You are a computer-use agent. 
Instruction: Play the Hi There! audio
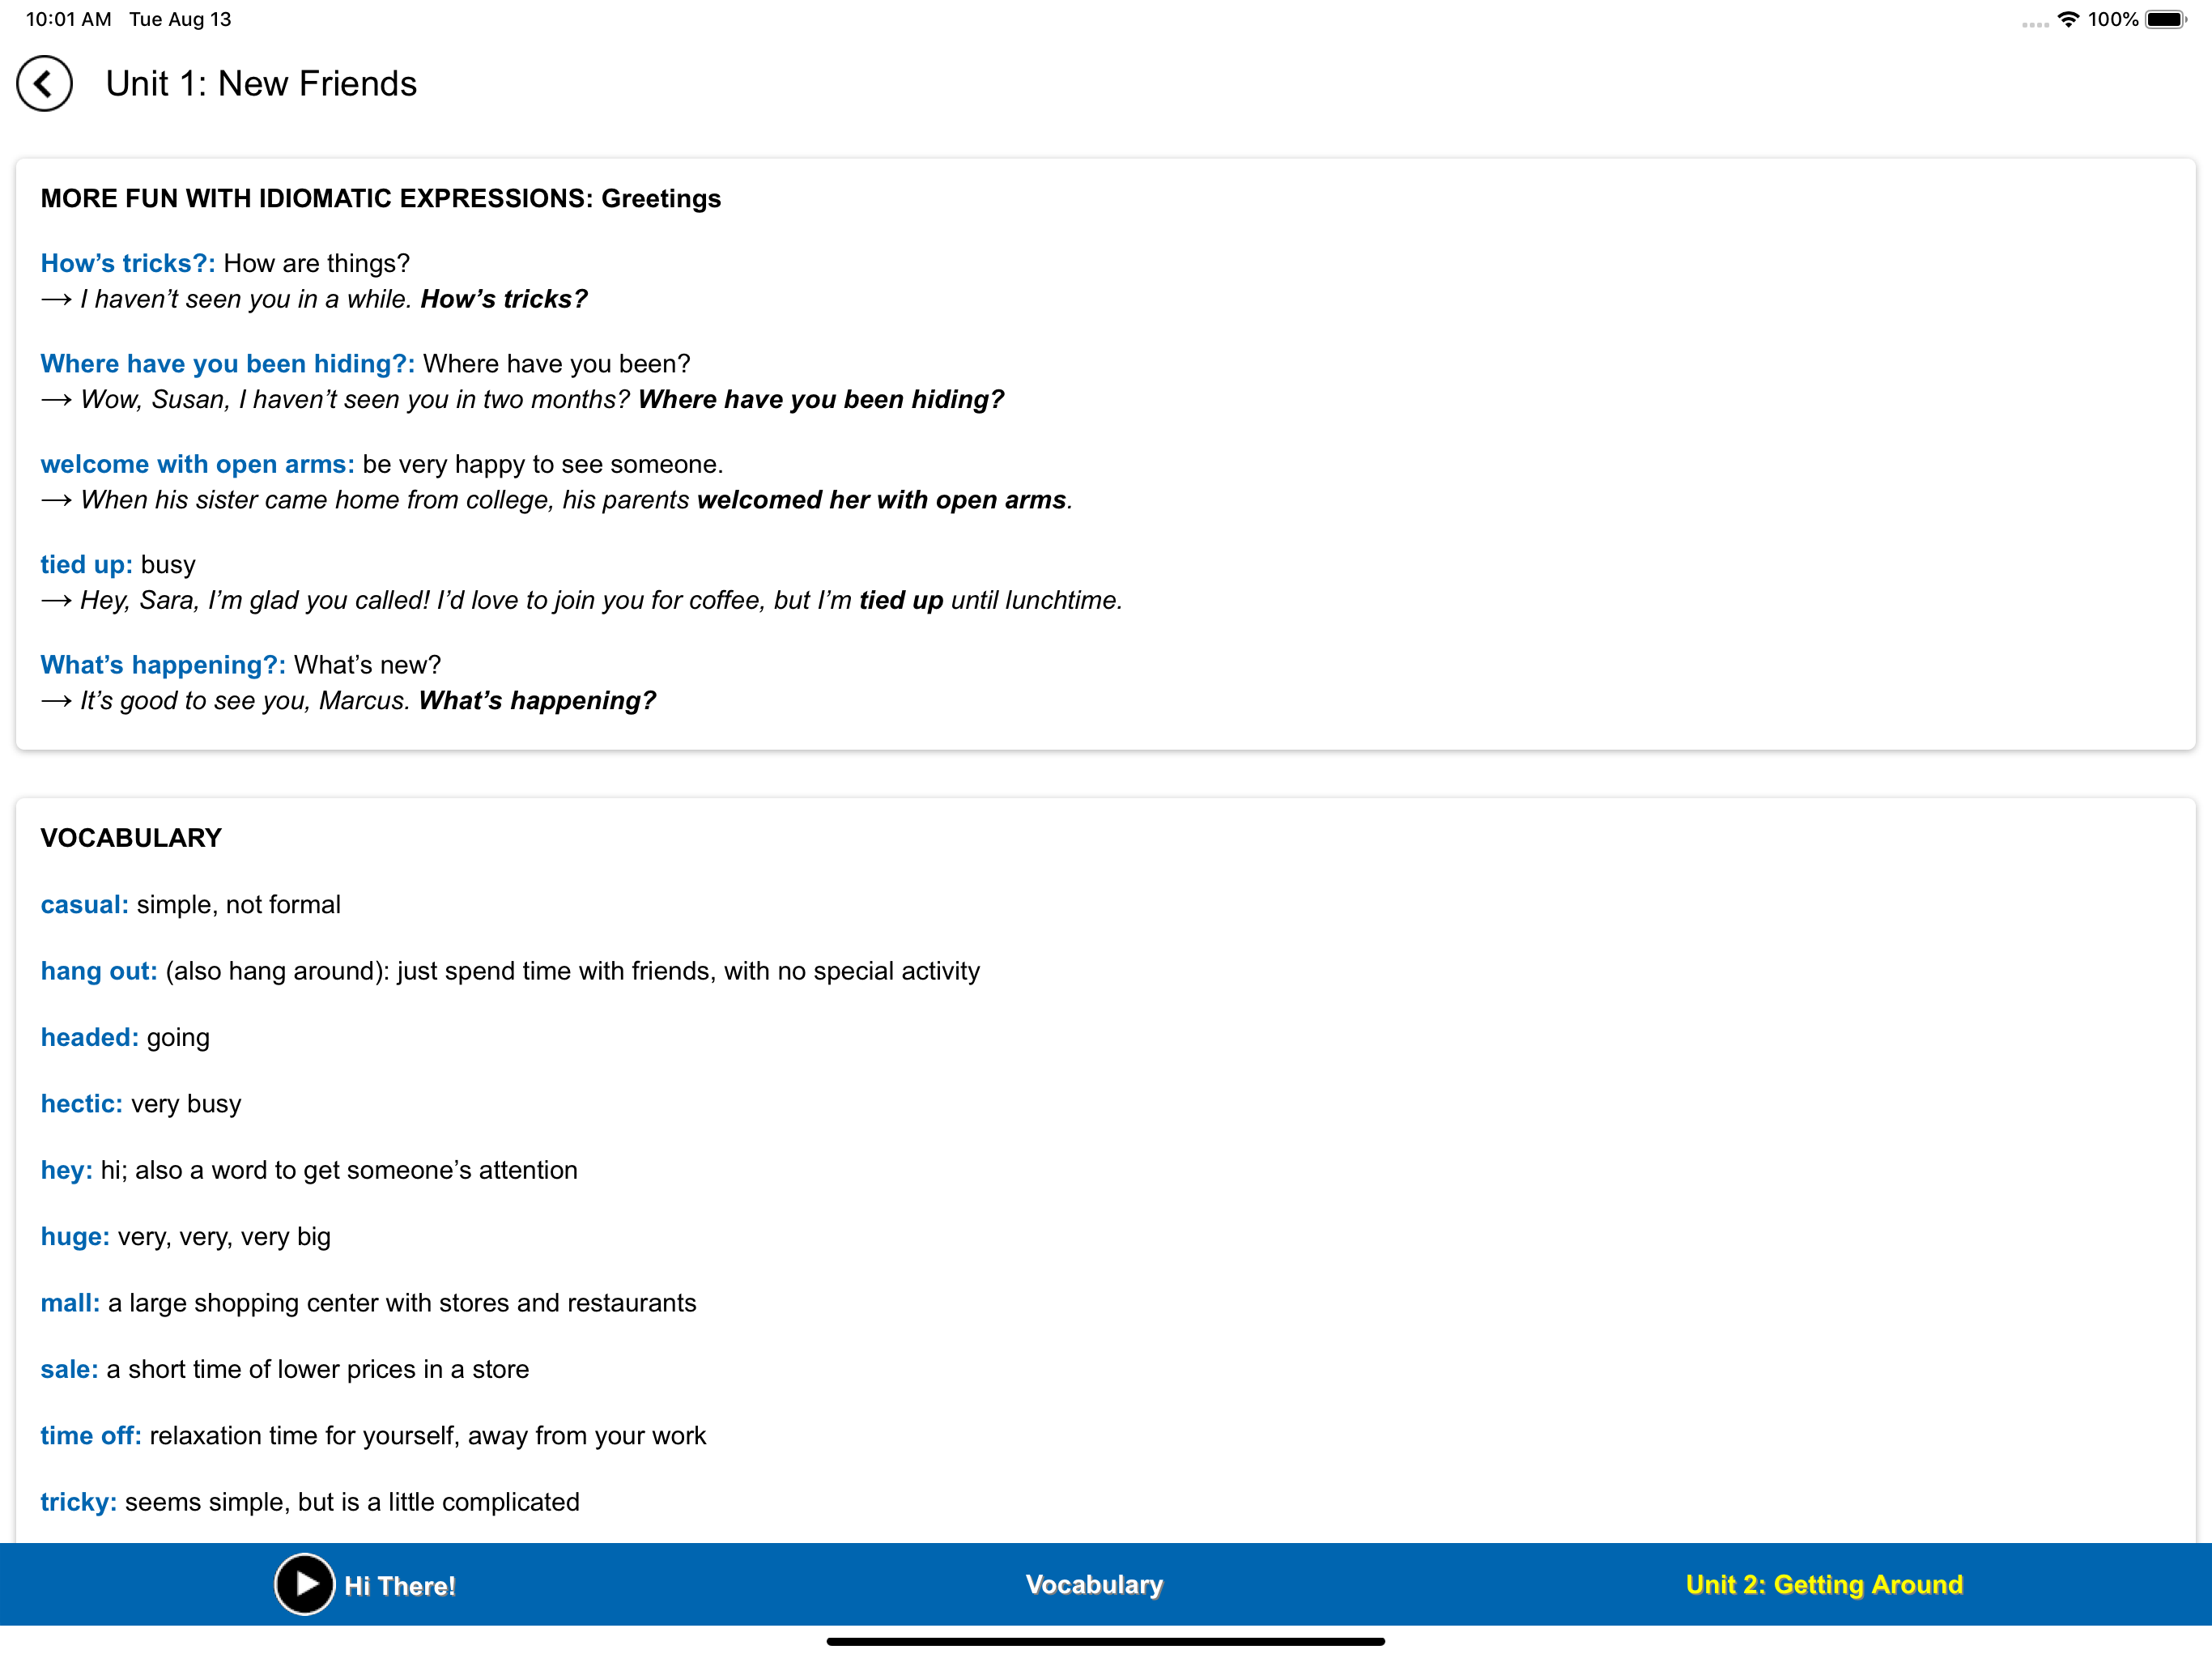304,1584
